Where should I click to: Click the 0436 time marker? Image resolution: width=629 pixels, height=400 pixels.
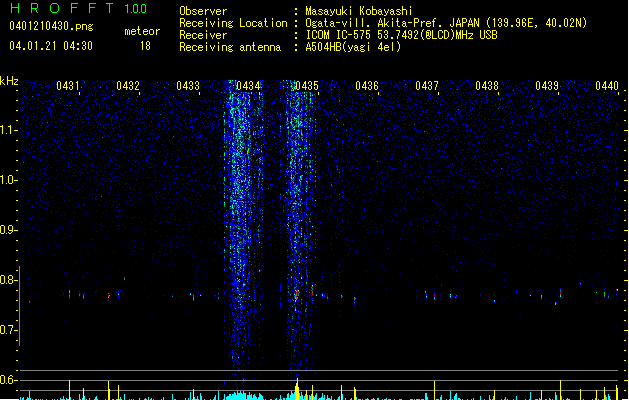[x=367, y=86]
